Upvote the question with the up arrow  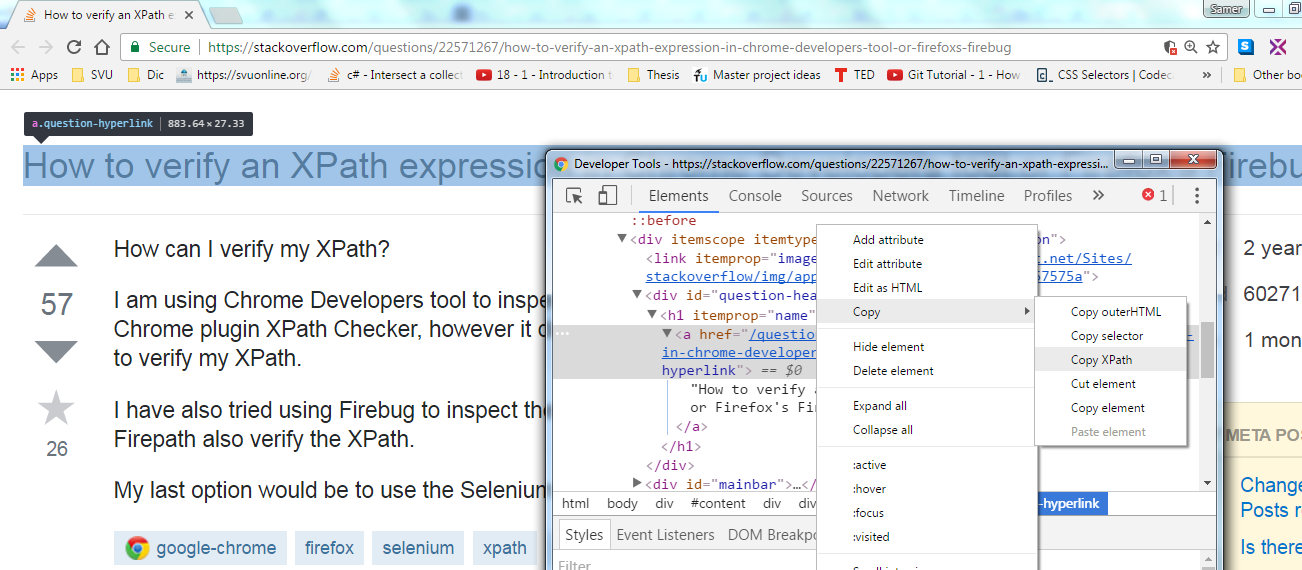[56, 257]
